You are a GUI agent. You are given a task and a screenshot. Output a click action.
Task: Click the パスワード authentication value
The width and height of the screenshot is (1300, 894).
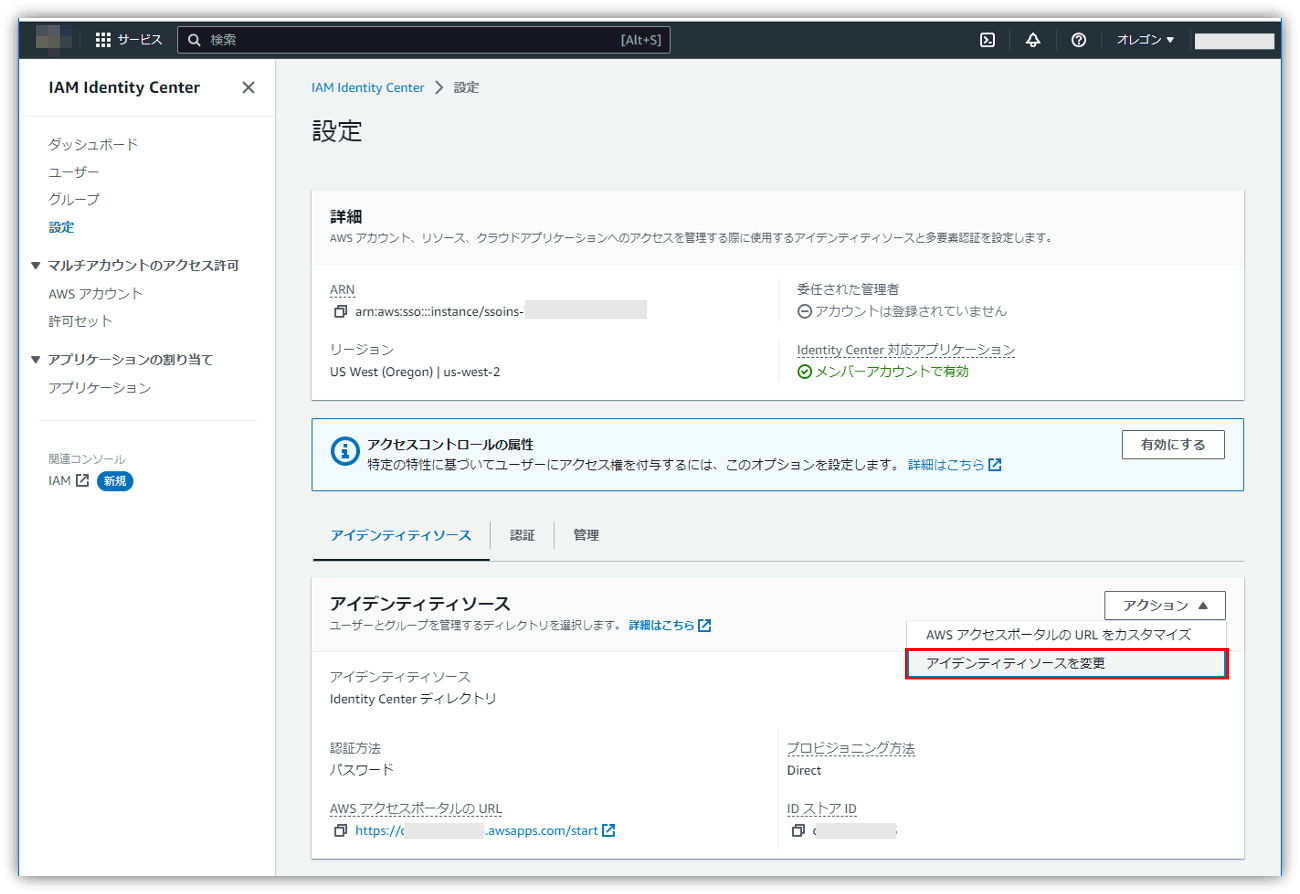click(x=362, y=771)
